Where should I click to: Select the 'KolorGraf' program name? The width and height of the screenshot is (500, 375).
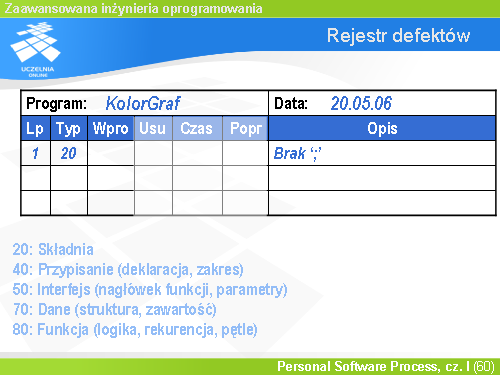[x=143, y=103]
